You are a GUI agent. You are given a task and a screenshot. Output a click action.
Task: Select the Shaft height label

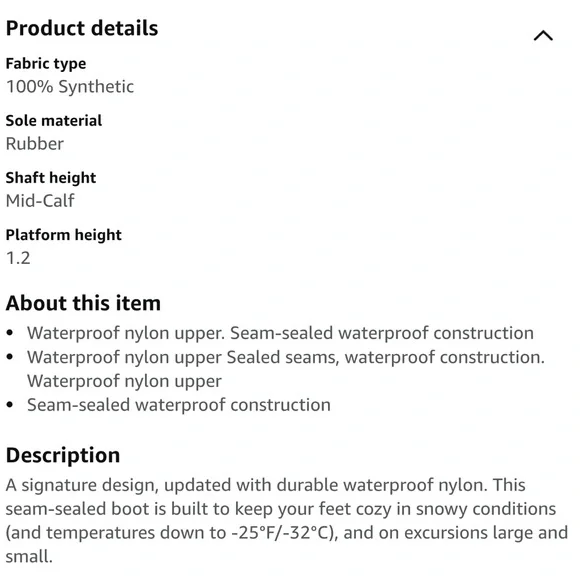(51, 178)
